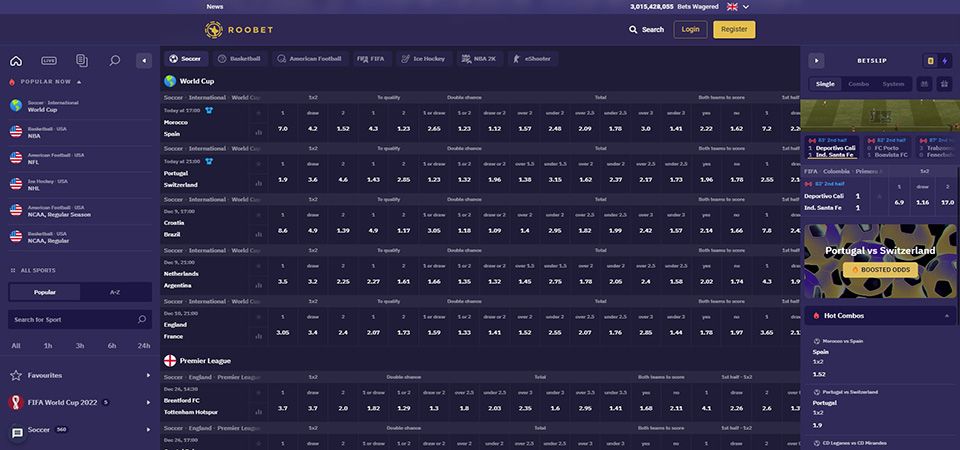This screenshot has height=450, width=960.
Task: Click the jersey icon on Portugal match
Action: (x=209, y=162)
